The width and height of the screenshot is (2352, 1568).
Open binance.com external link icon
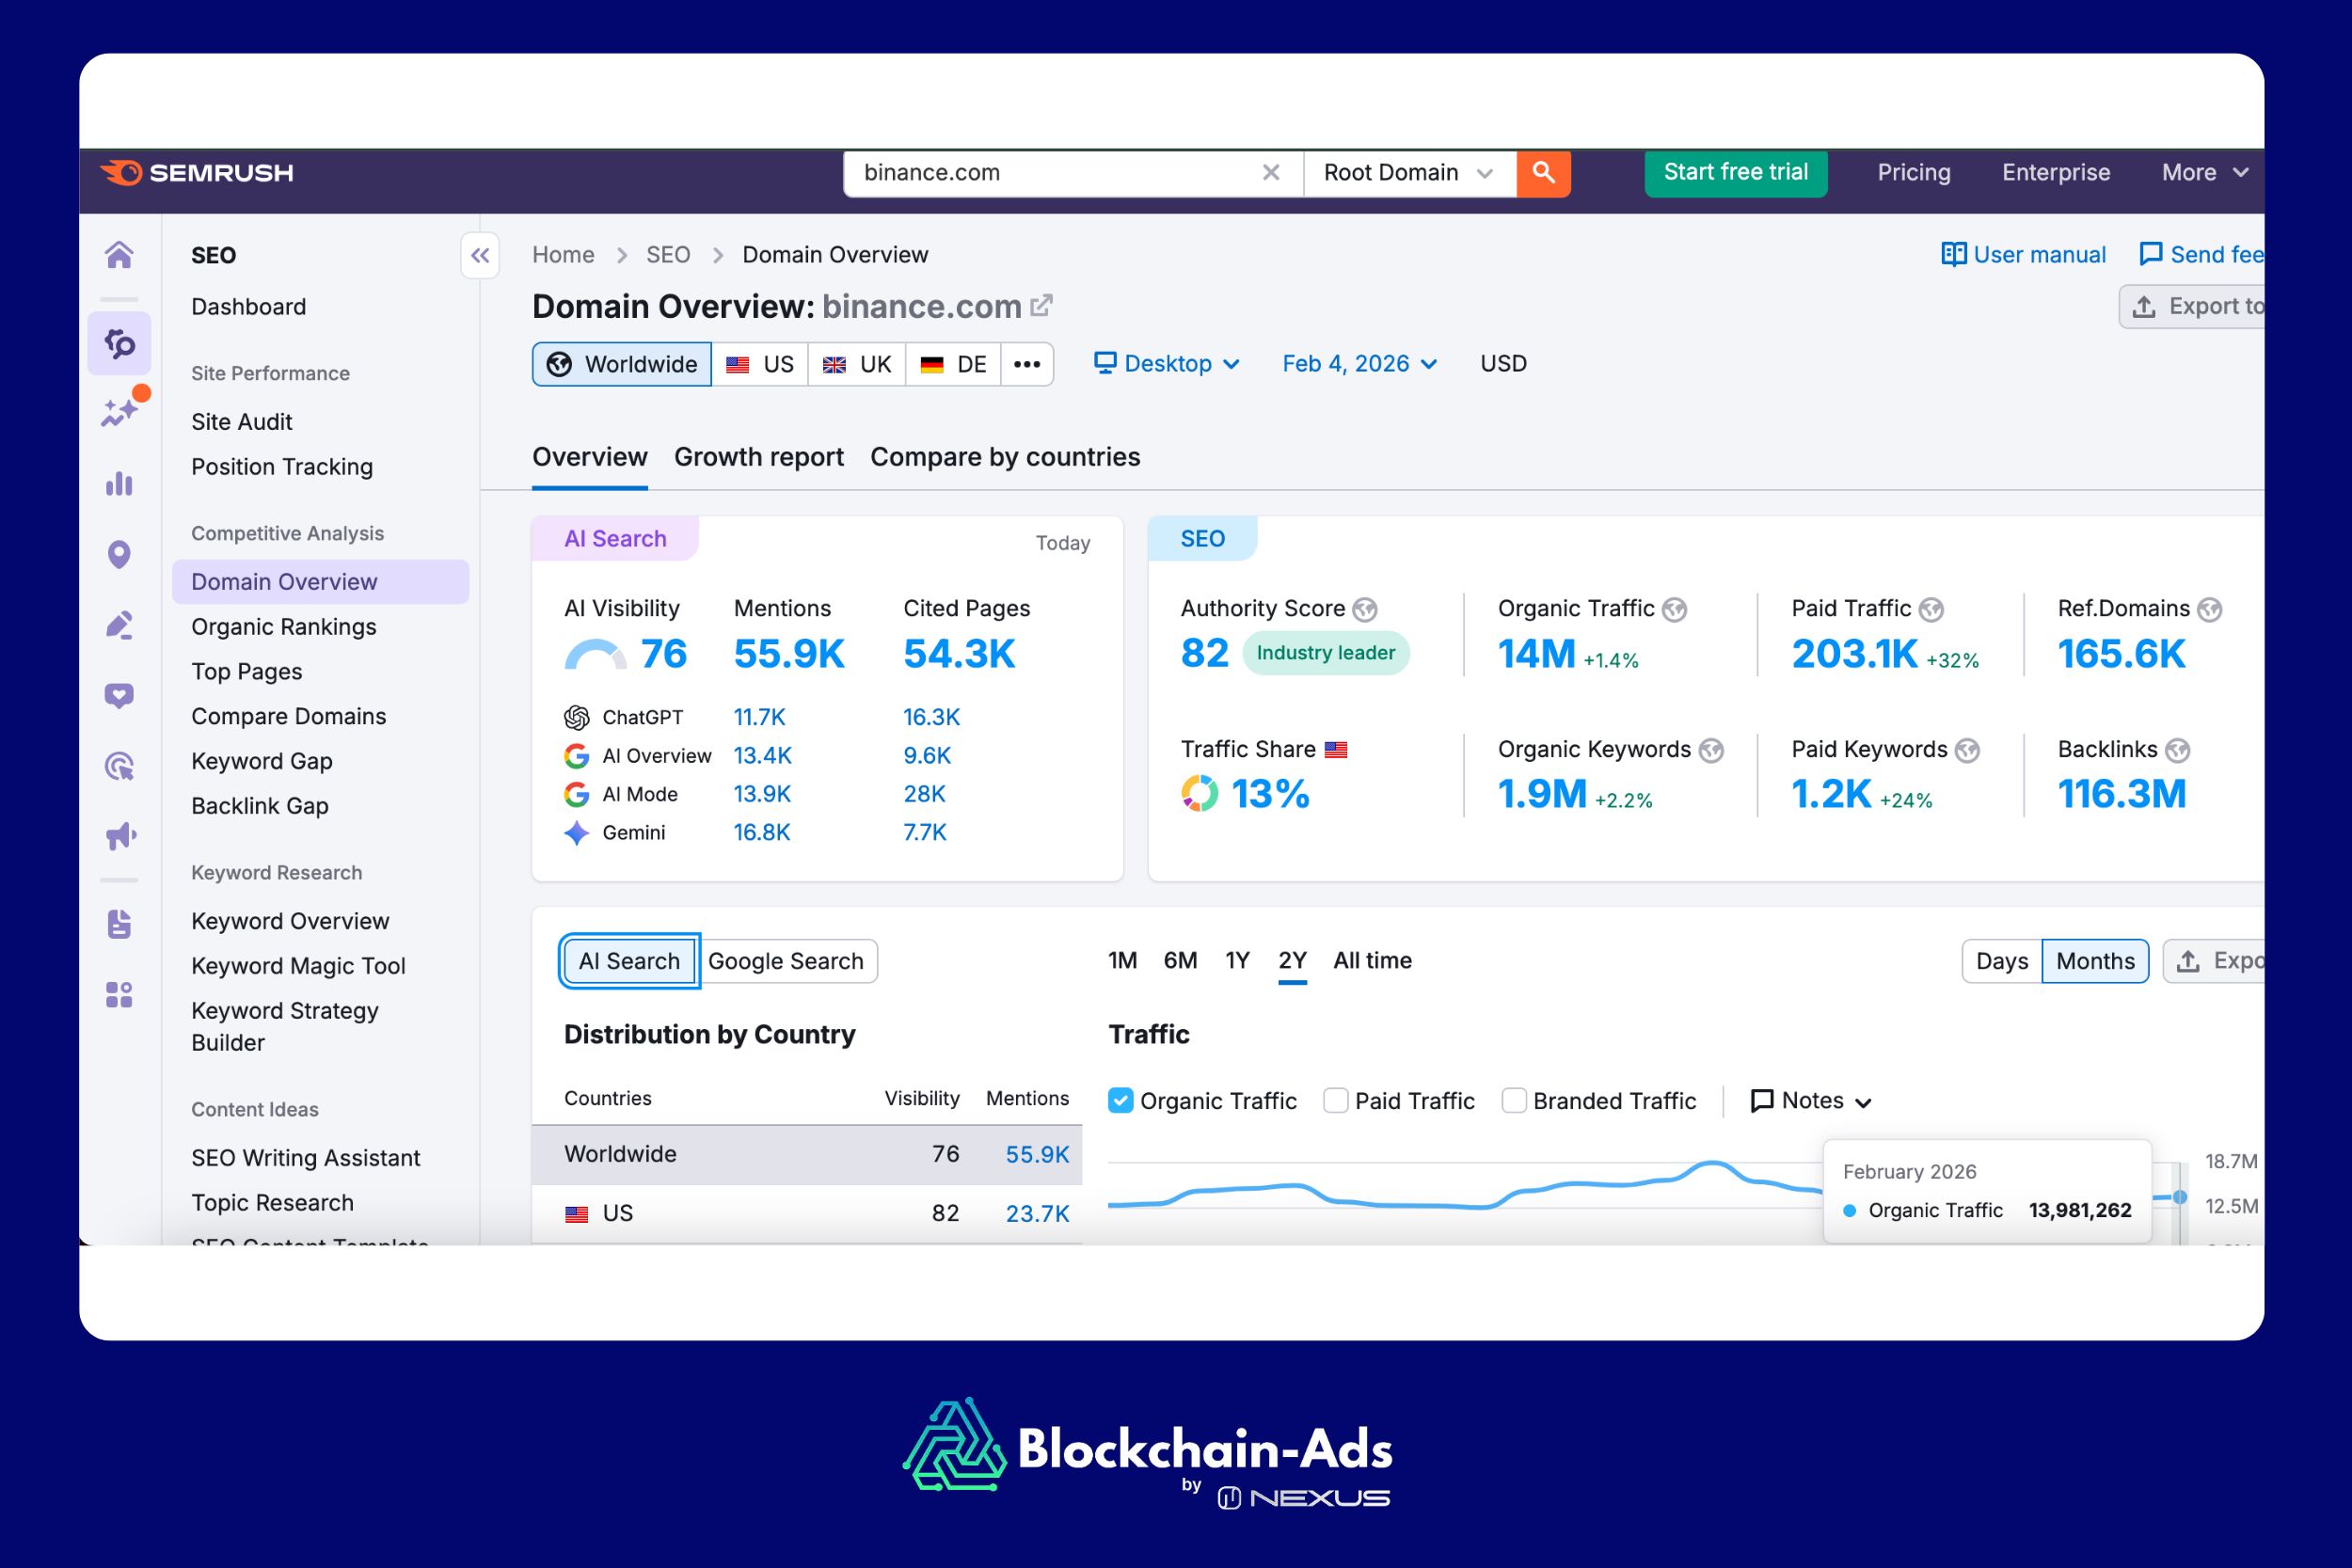click(x=1042, y=305)
